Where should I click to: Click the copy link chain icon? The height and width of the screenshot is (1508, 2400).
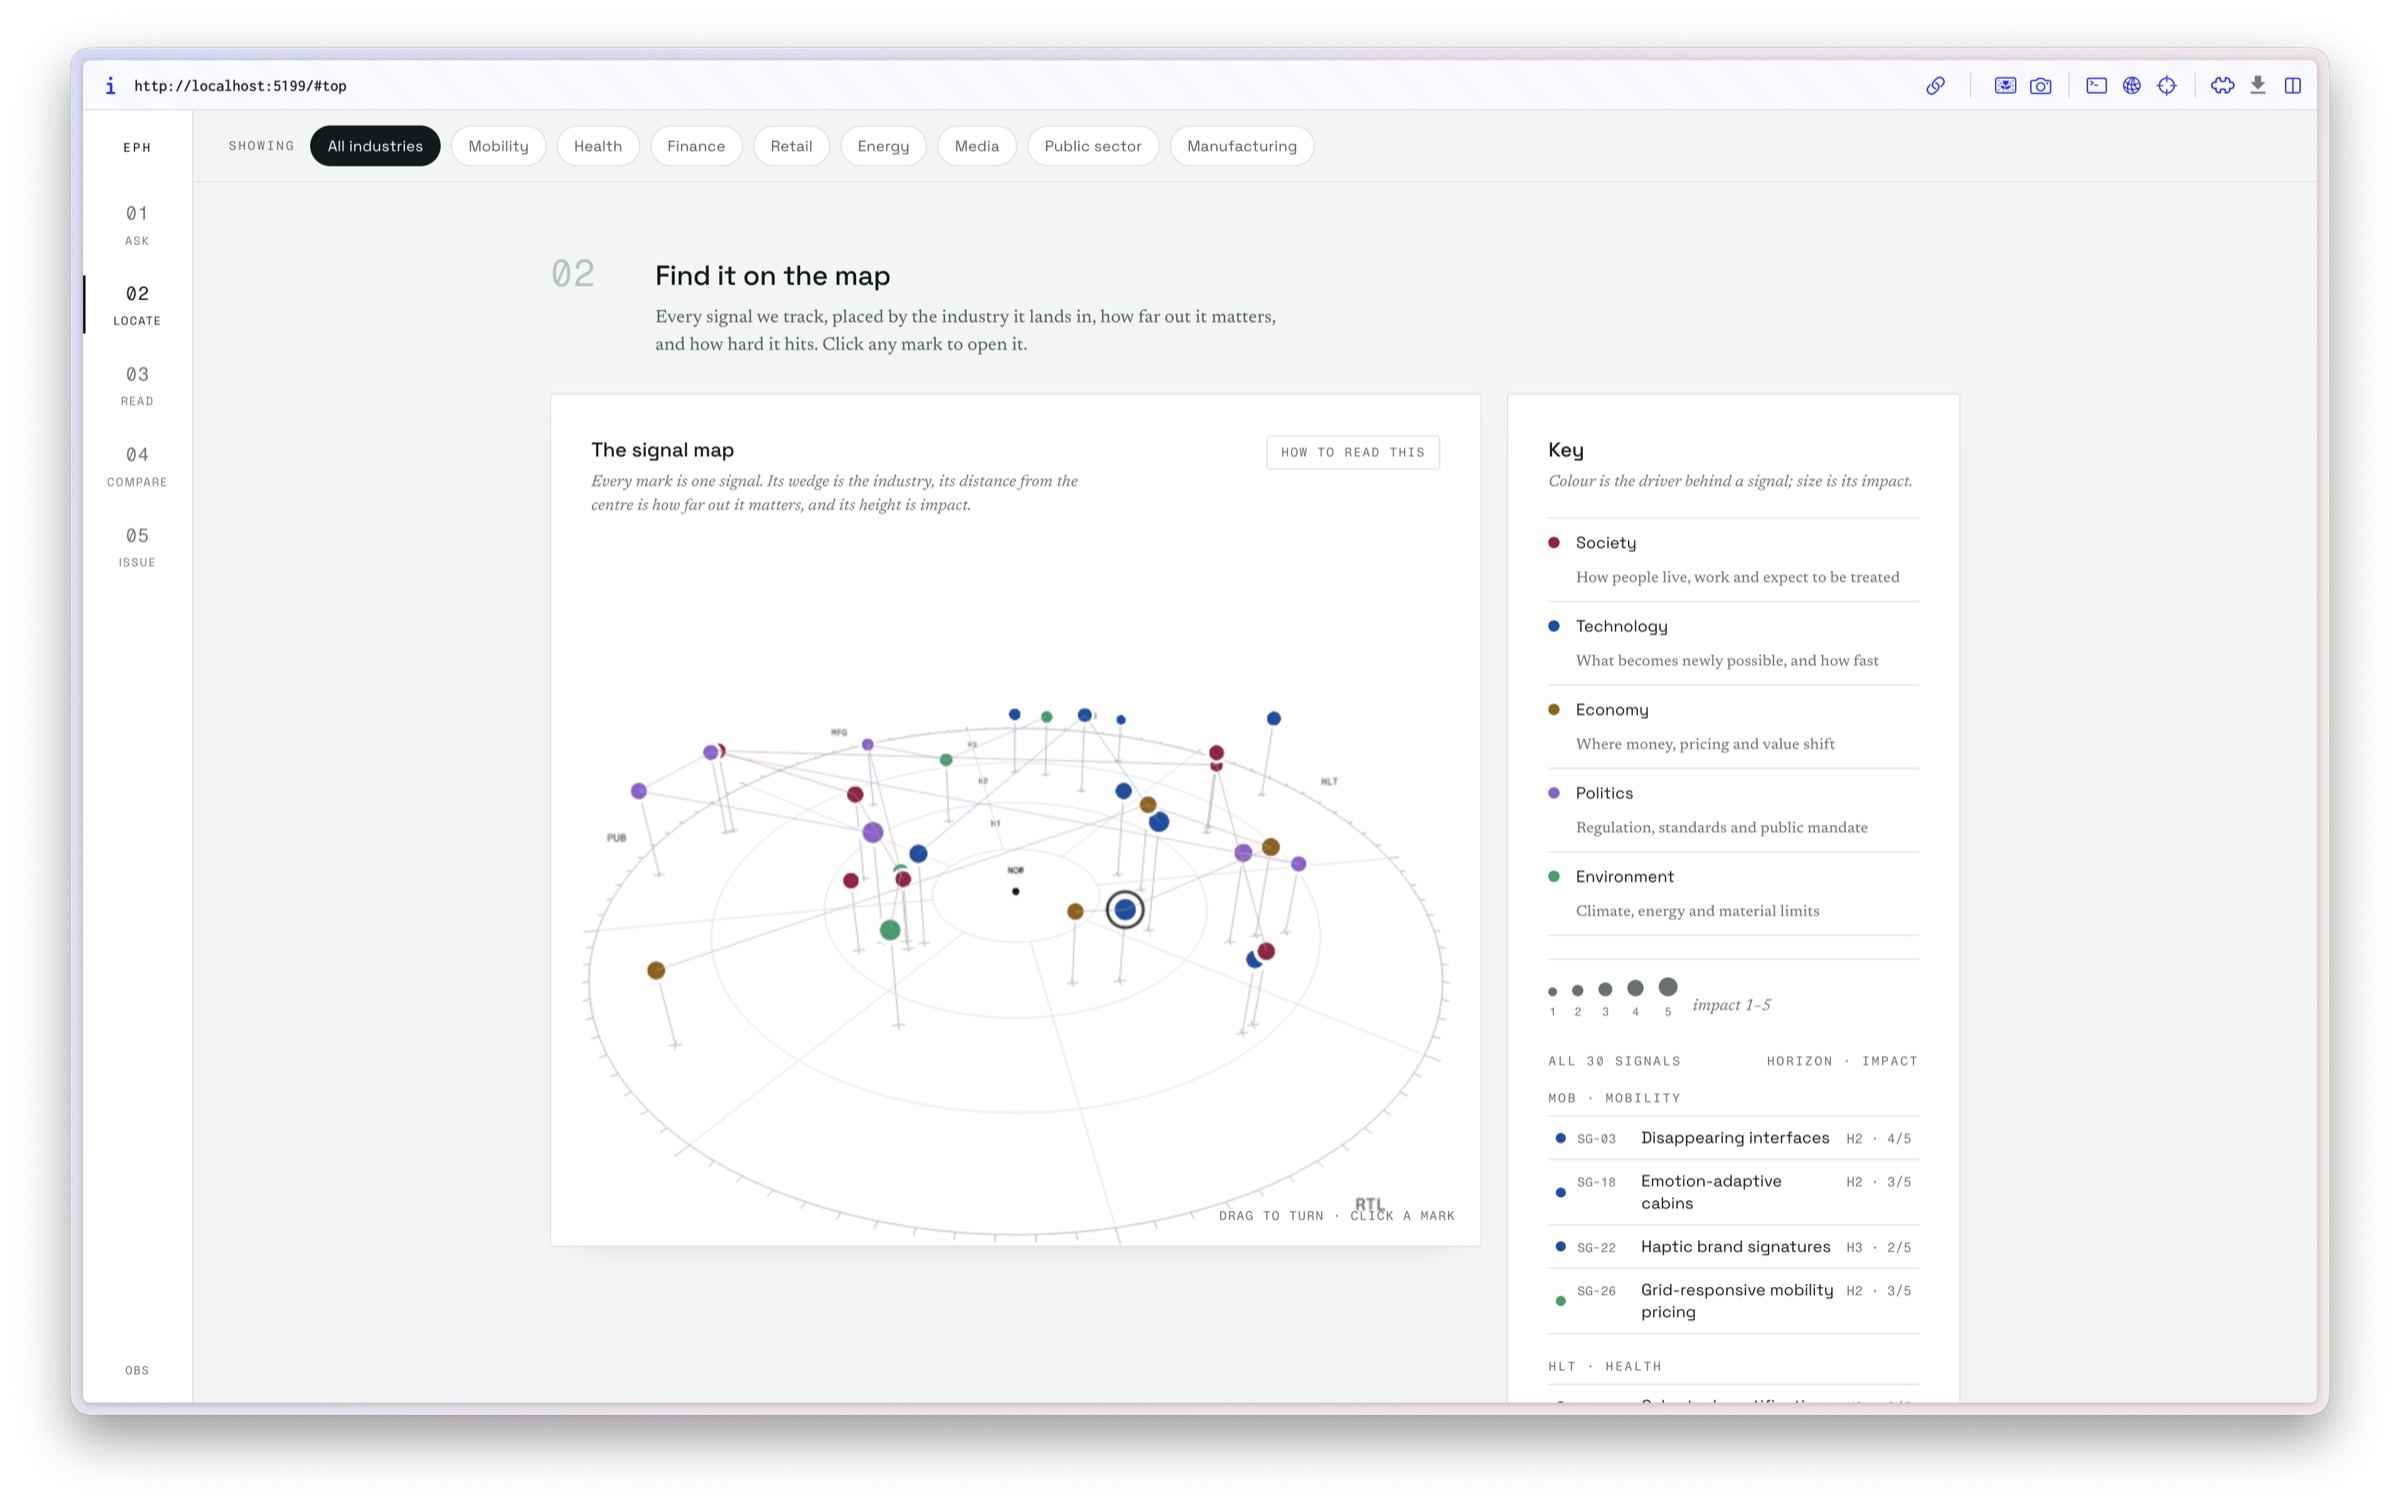pyautogui.click(x=1935, y=86)
